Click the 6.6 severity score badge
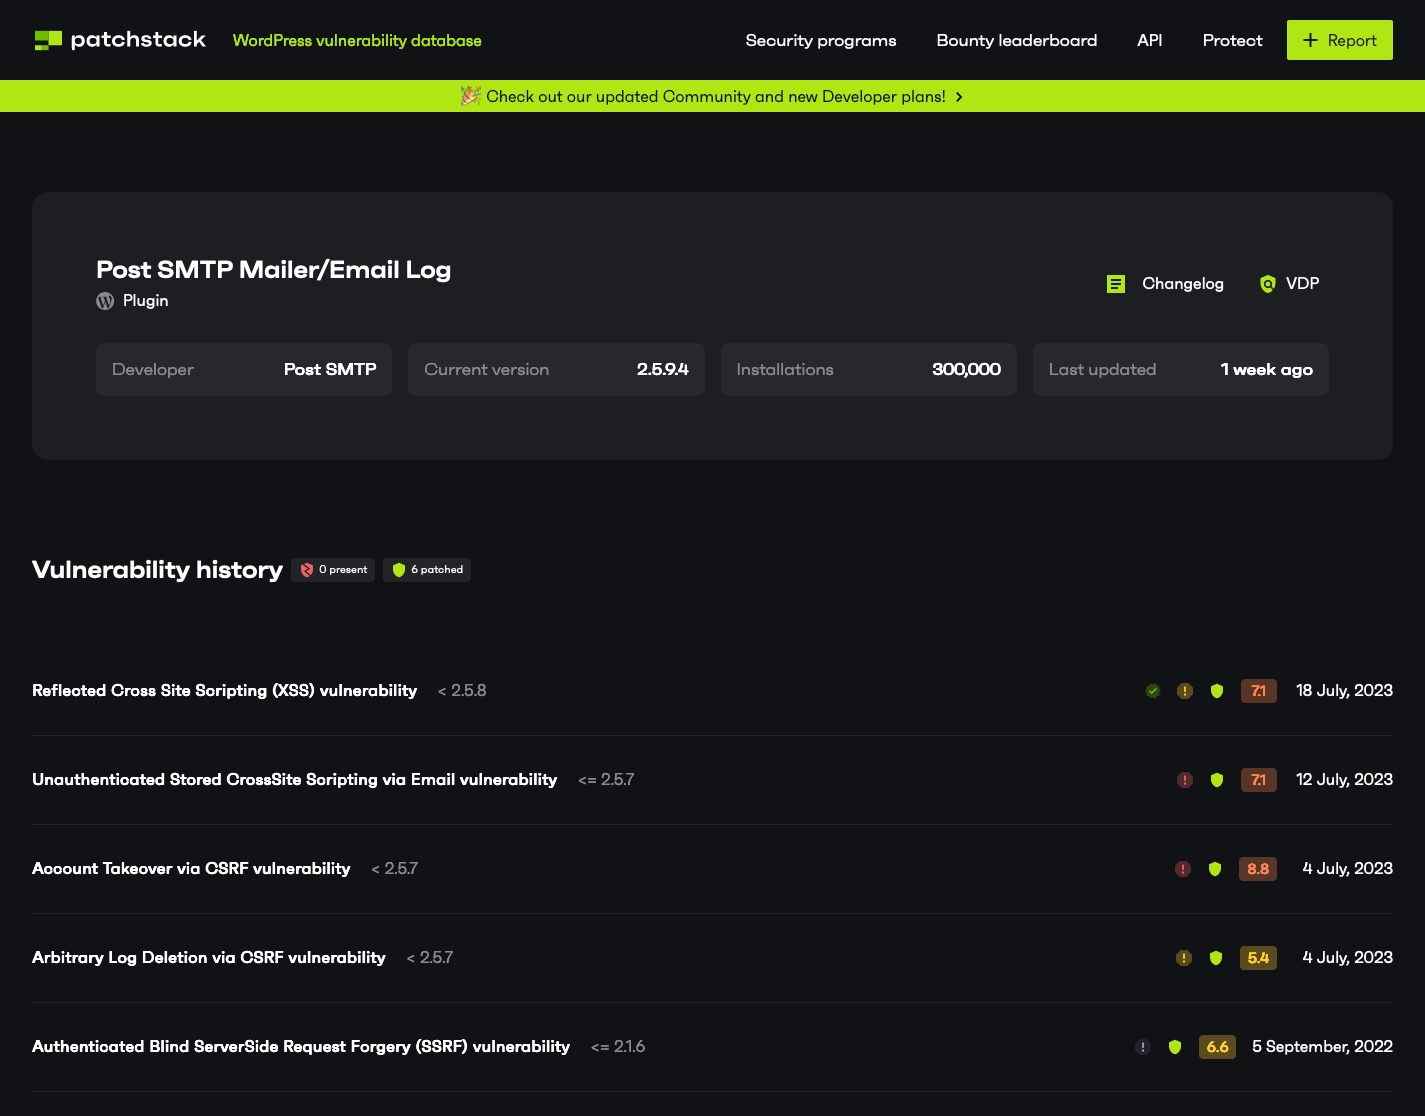 point(1217,1047)
